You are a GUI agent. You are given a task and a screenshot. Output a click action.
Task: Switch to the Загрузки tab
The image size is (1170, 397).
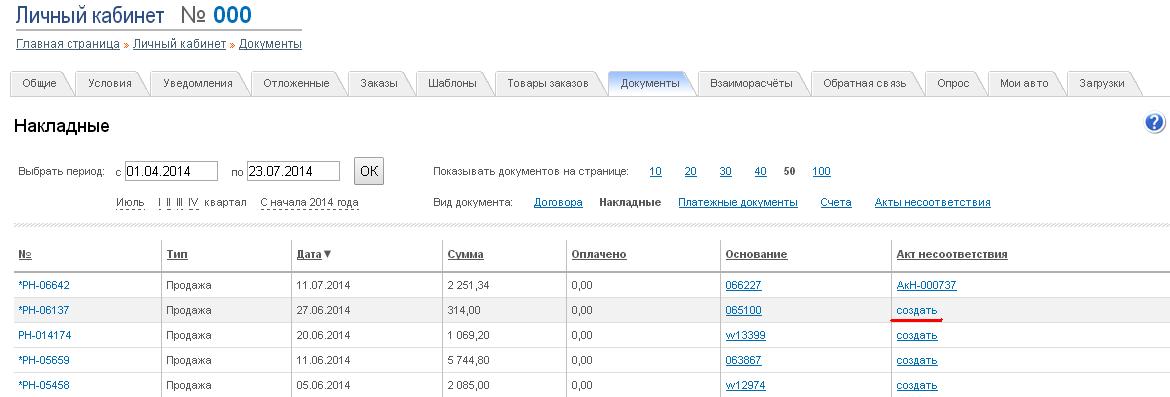[x=1101, y=84]
